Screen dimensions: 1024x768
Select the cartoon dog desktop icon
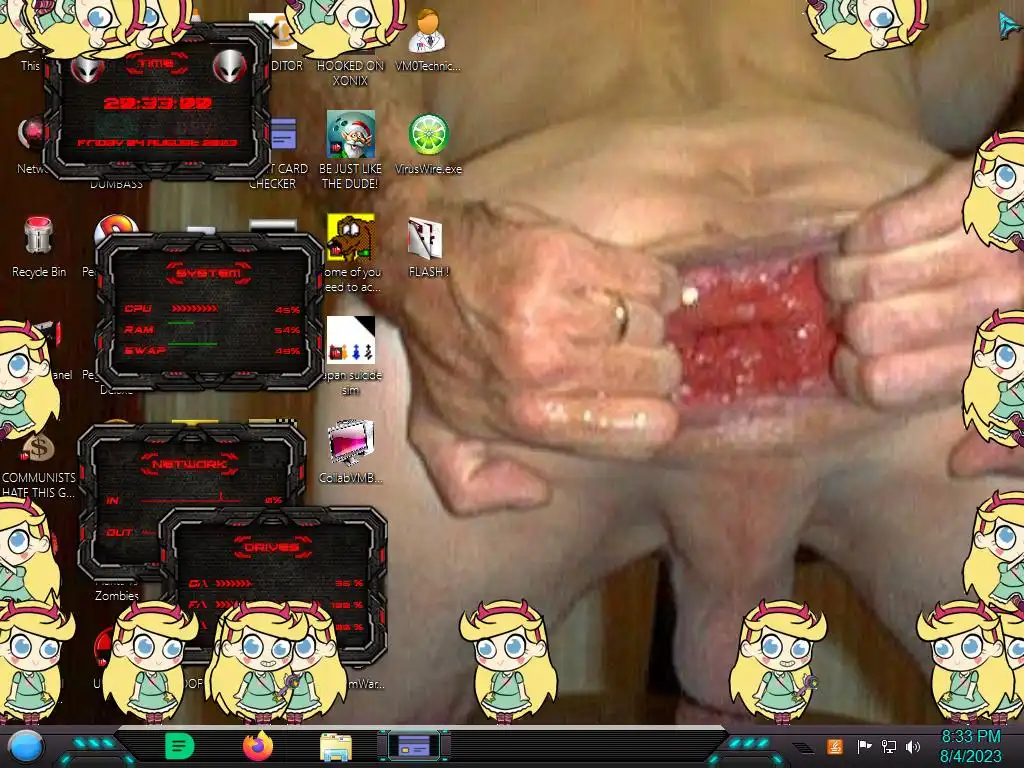(x=351, y=238)
